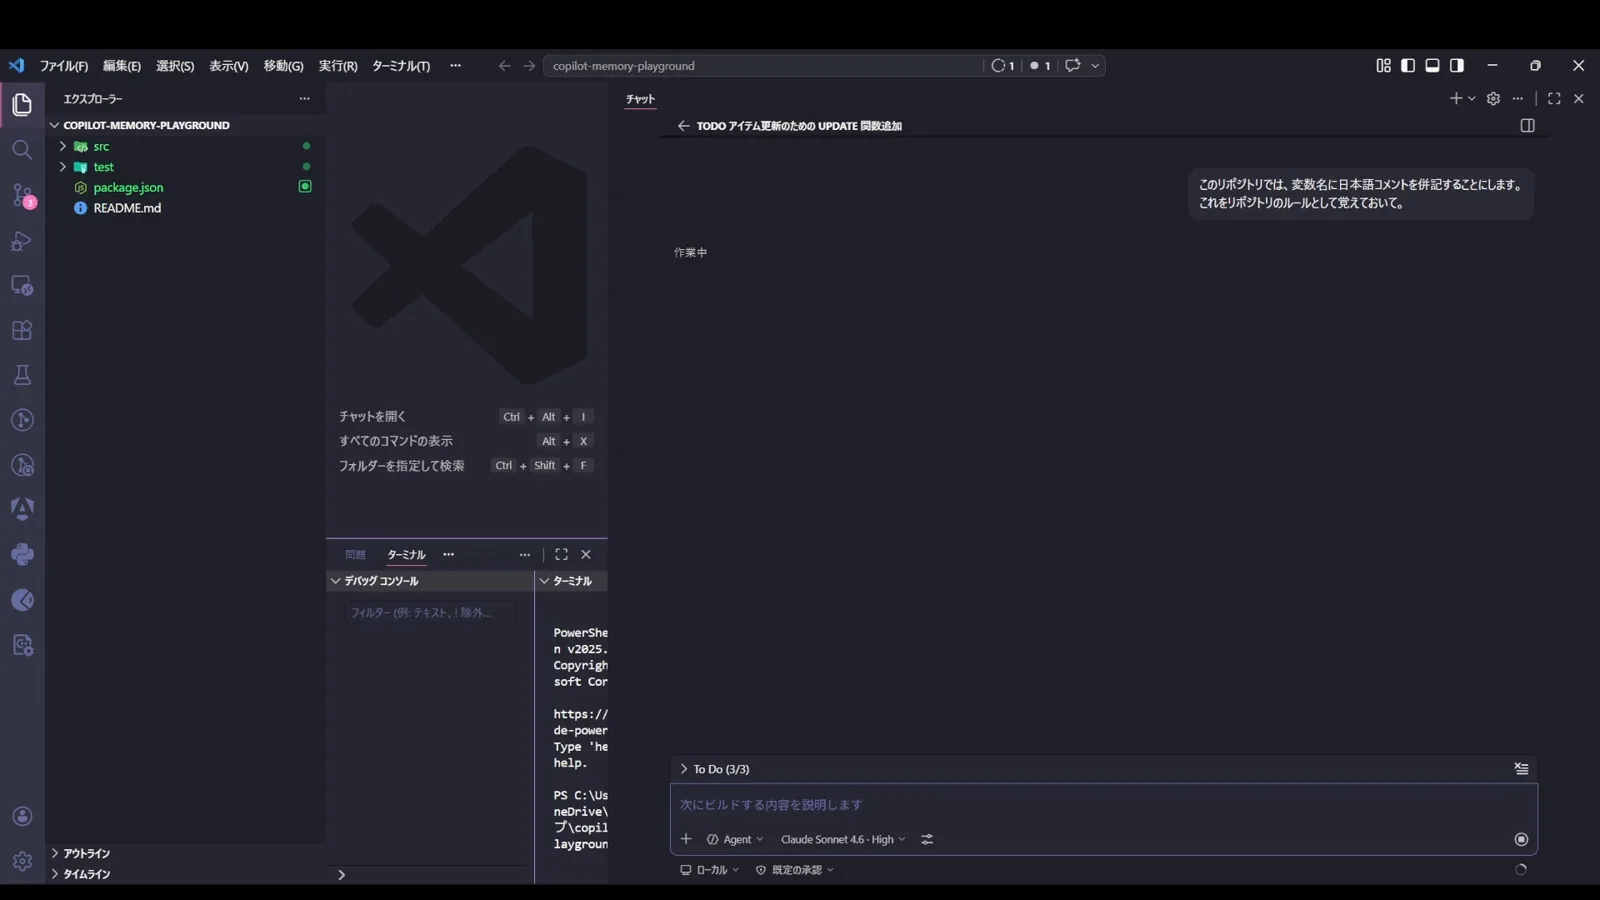Viewport: 1600px width, 900px height.
Task: Open the 編集(E) menu
Action: (x=122, y=66)
